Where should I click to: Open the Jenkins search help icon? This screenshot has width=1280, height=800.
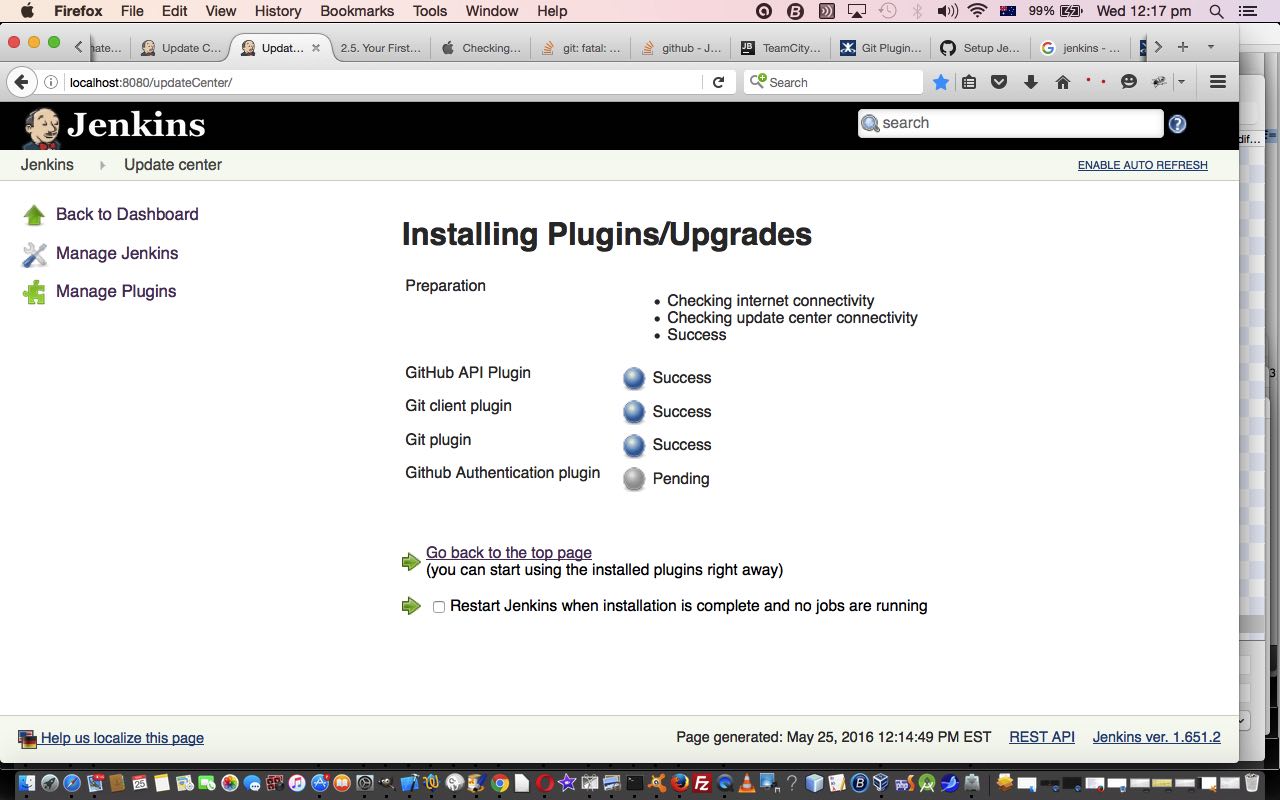point(1178,124)
